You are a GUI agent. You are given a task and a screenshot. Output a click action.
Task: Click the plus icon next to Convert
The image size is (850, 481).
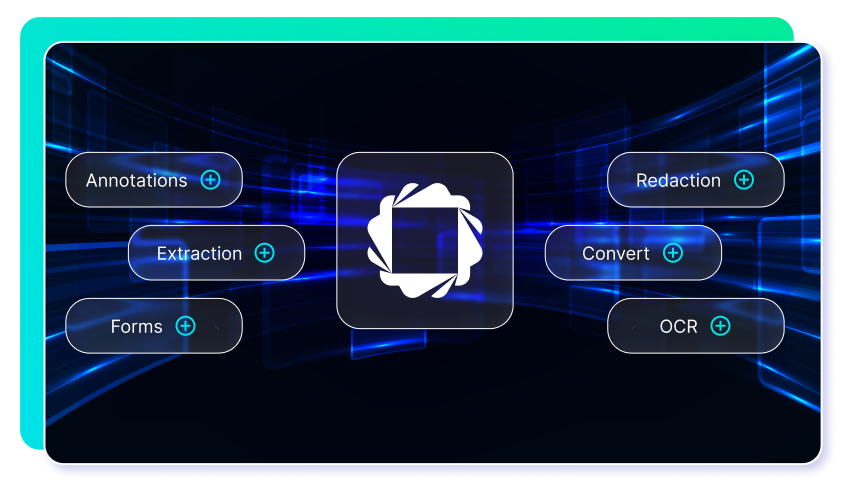(673, 253)
